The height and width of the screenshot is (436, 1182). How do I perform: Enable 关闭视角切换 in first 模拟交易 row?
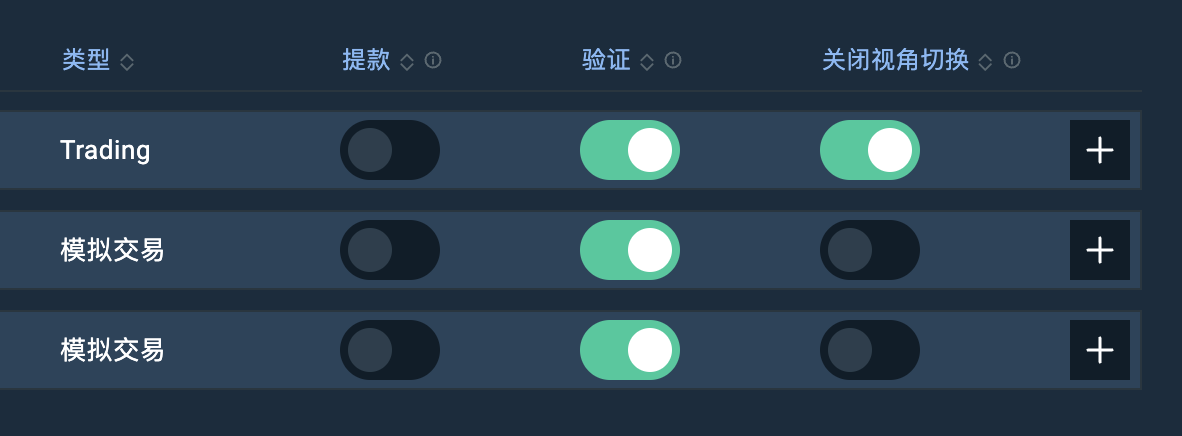tap(870, 250)
